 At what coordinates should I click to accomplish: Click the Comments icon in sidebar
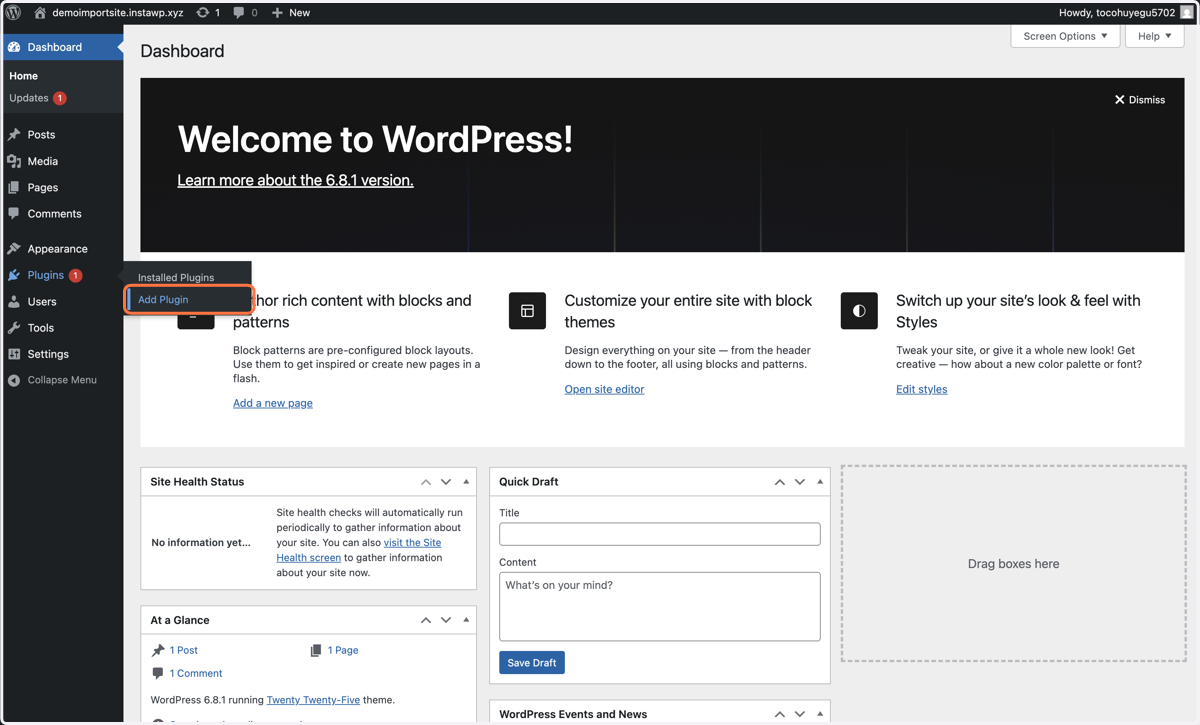[x=14, y=214]
